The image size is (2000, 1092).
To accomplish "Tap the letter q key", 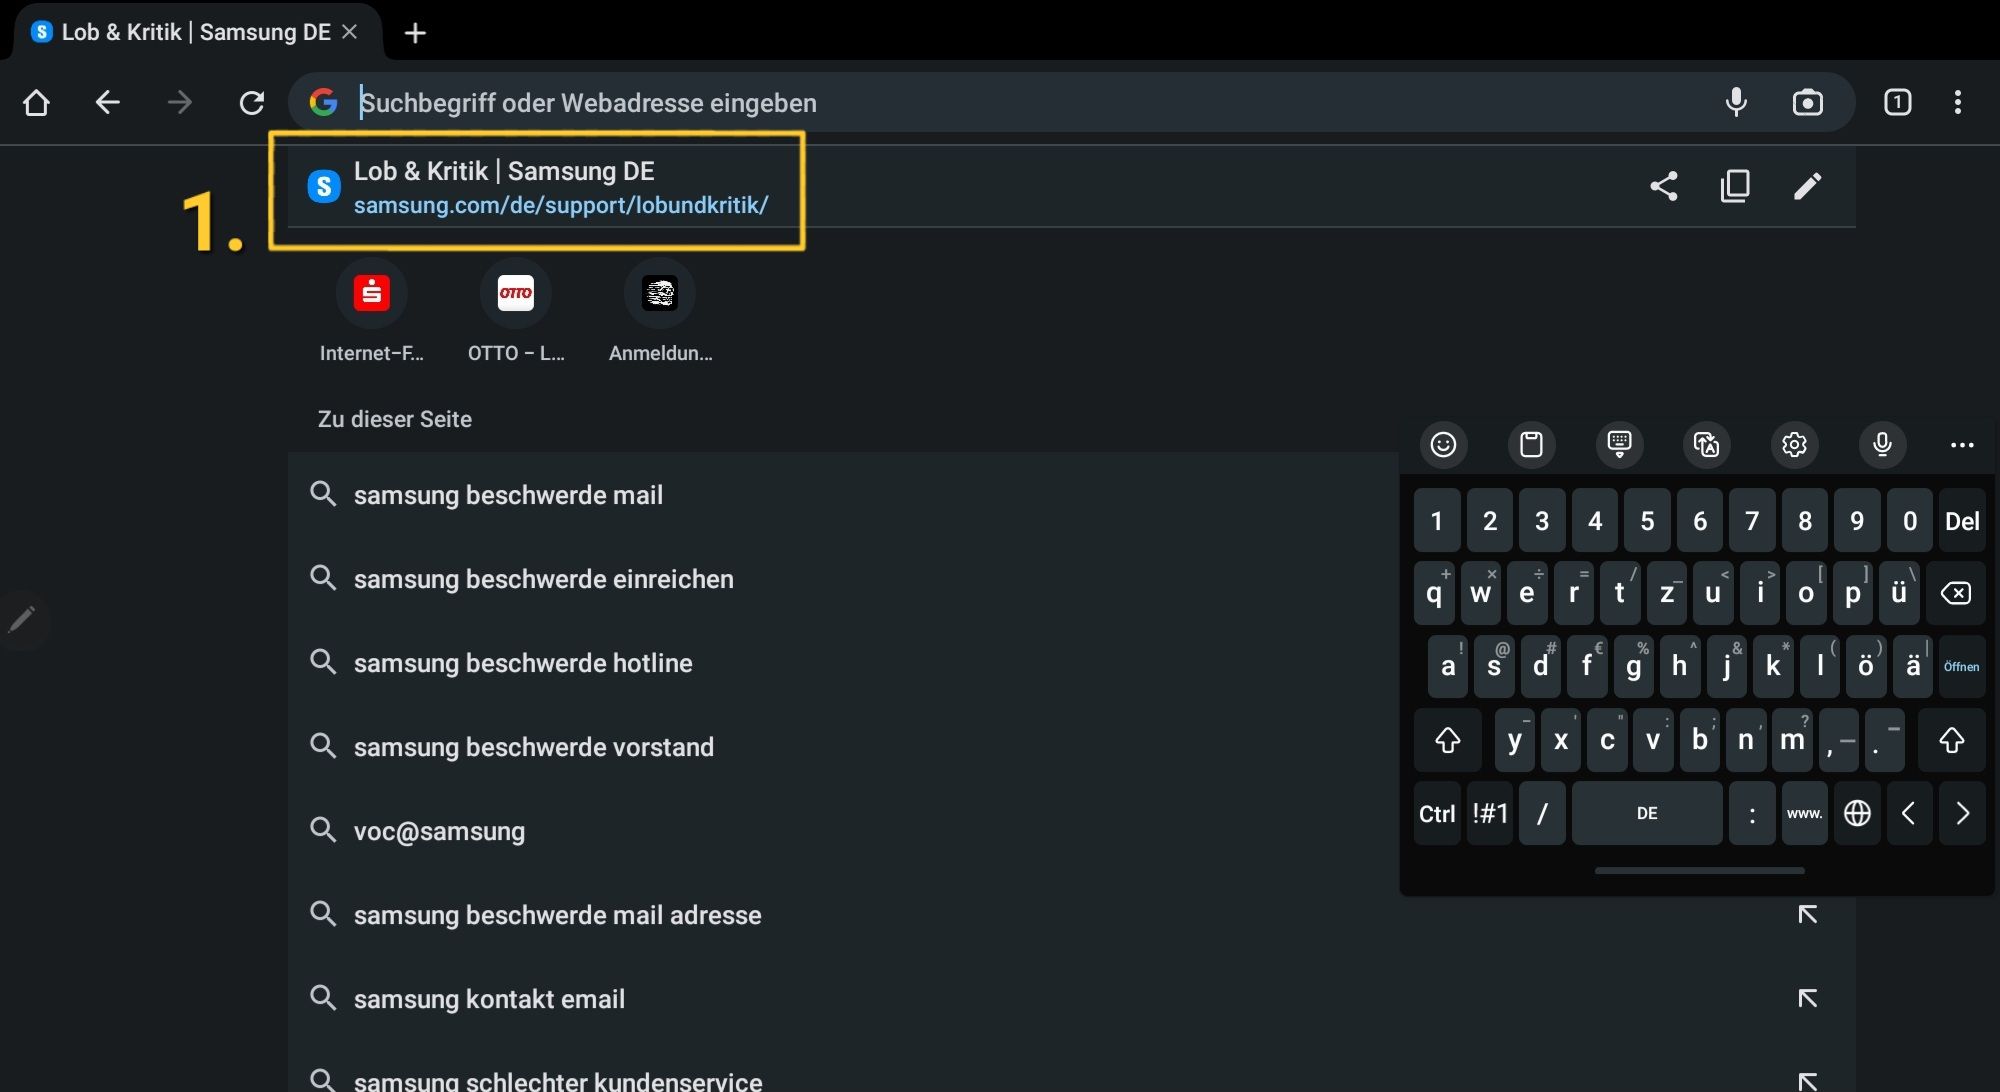I will [1434, 593].
